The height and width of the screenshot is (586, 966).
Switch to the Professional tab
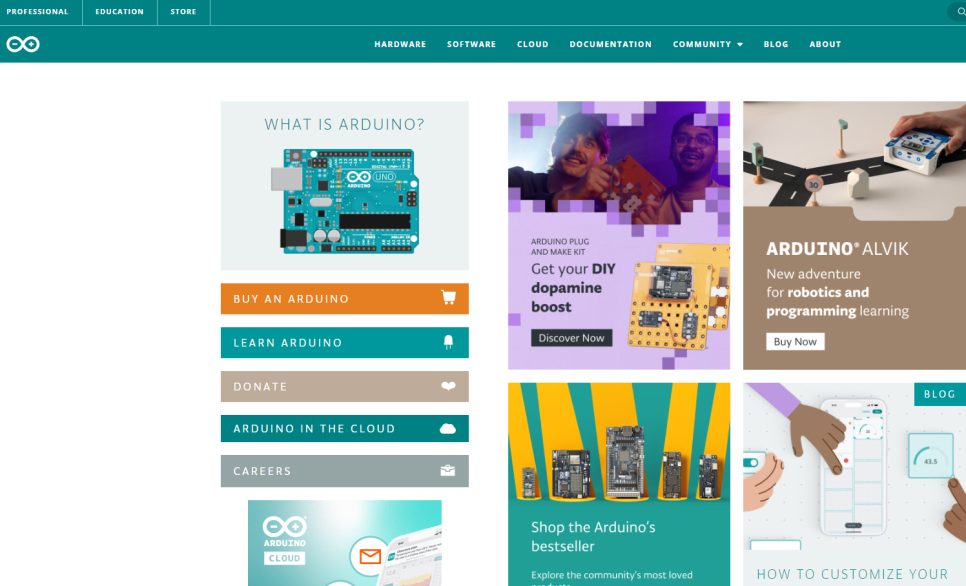pos(38,12)
